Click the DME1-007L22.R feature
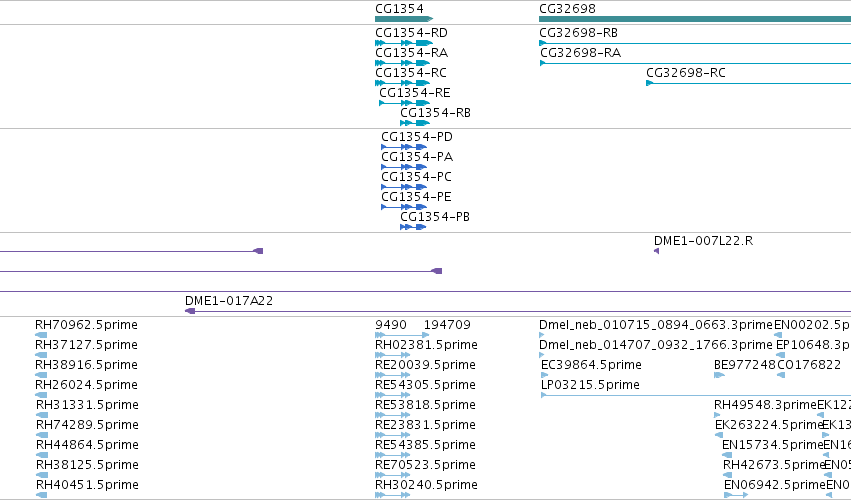 point(703,241)
